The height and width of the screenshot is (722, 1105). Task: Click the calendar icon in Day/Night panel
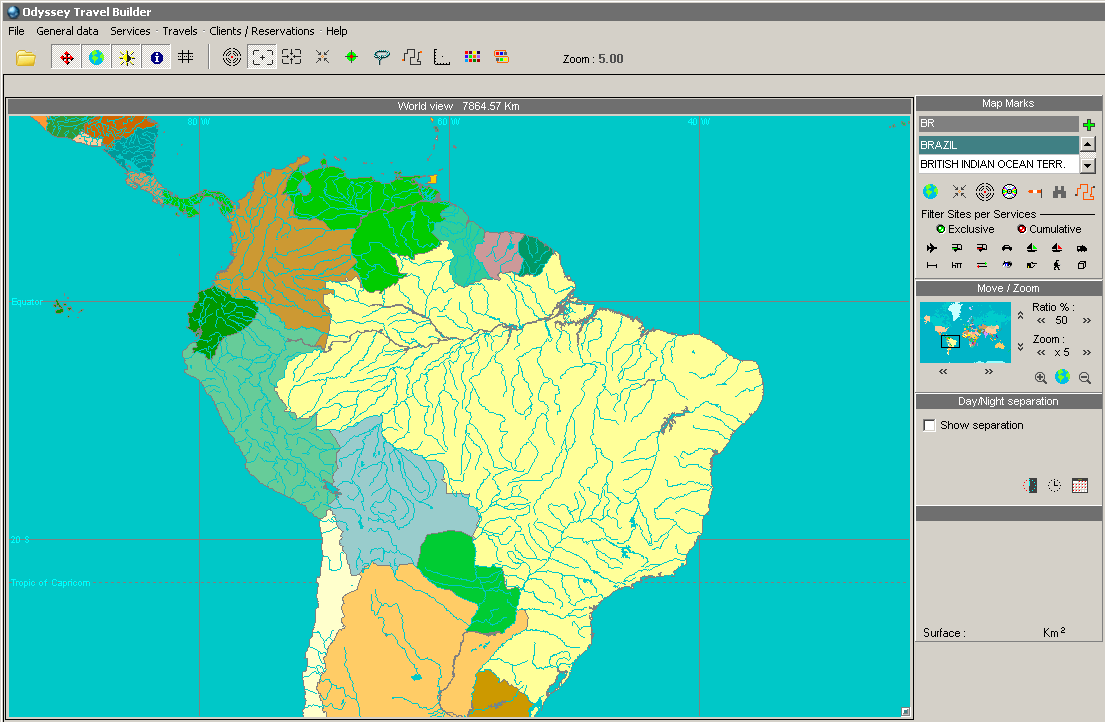tap(1080, 485)
